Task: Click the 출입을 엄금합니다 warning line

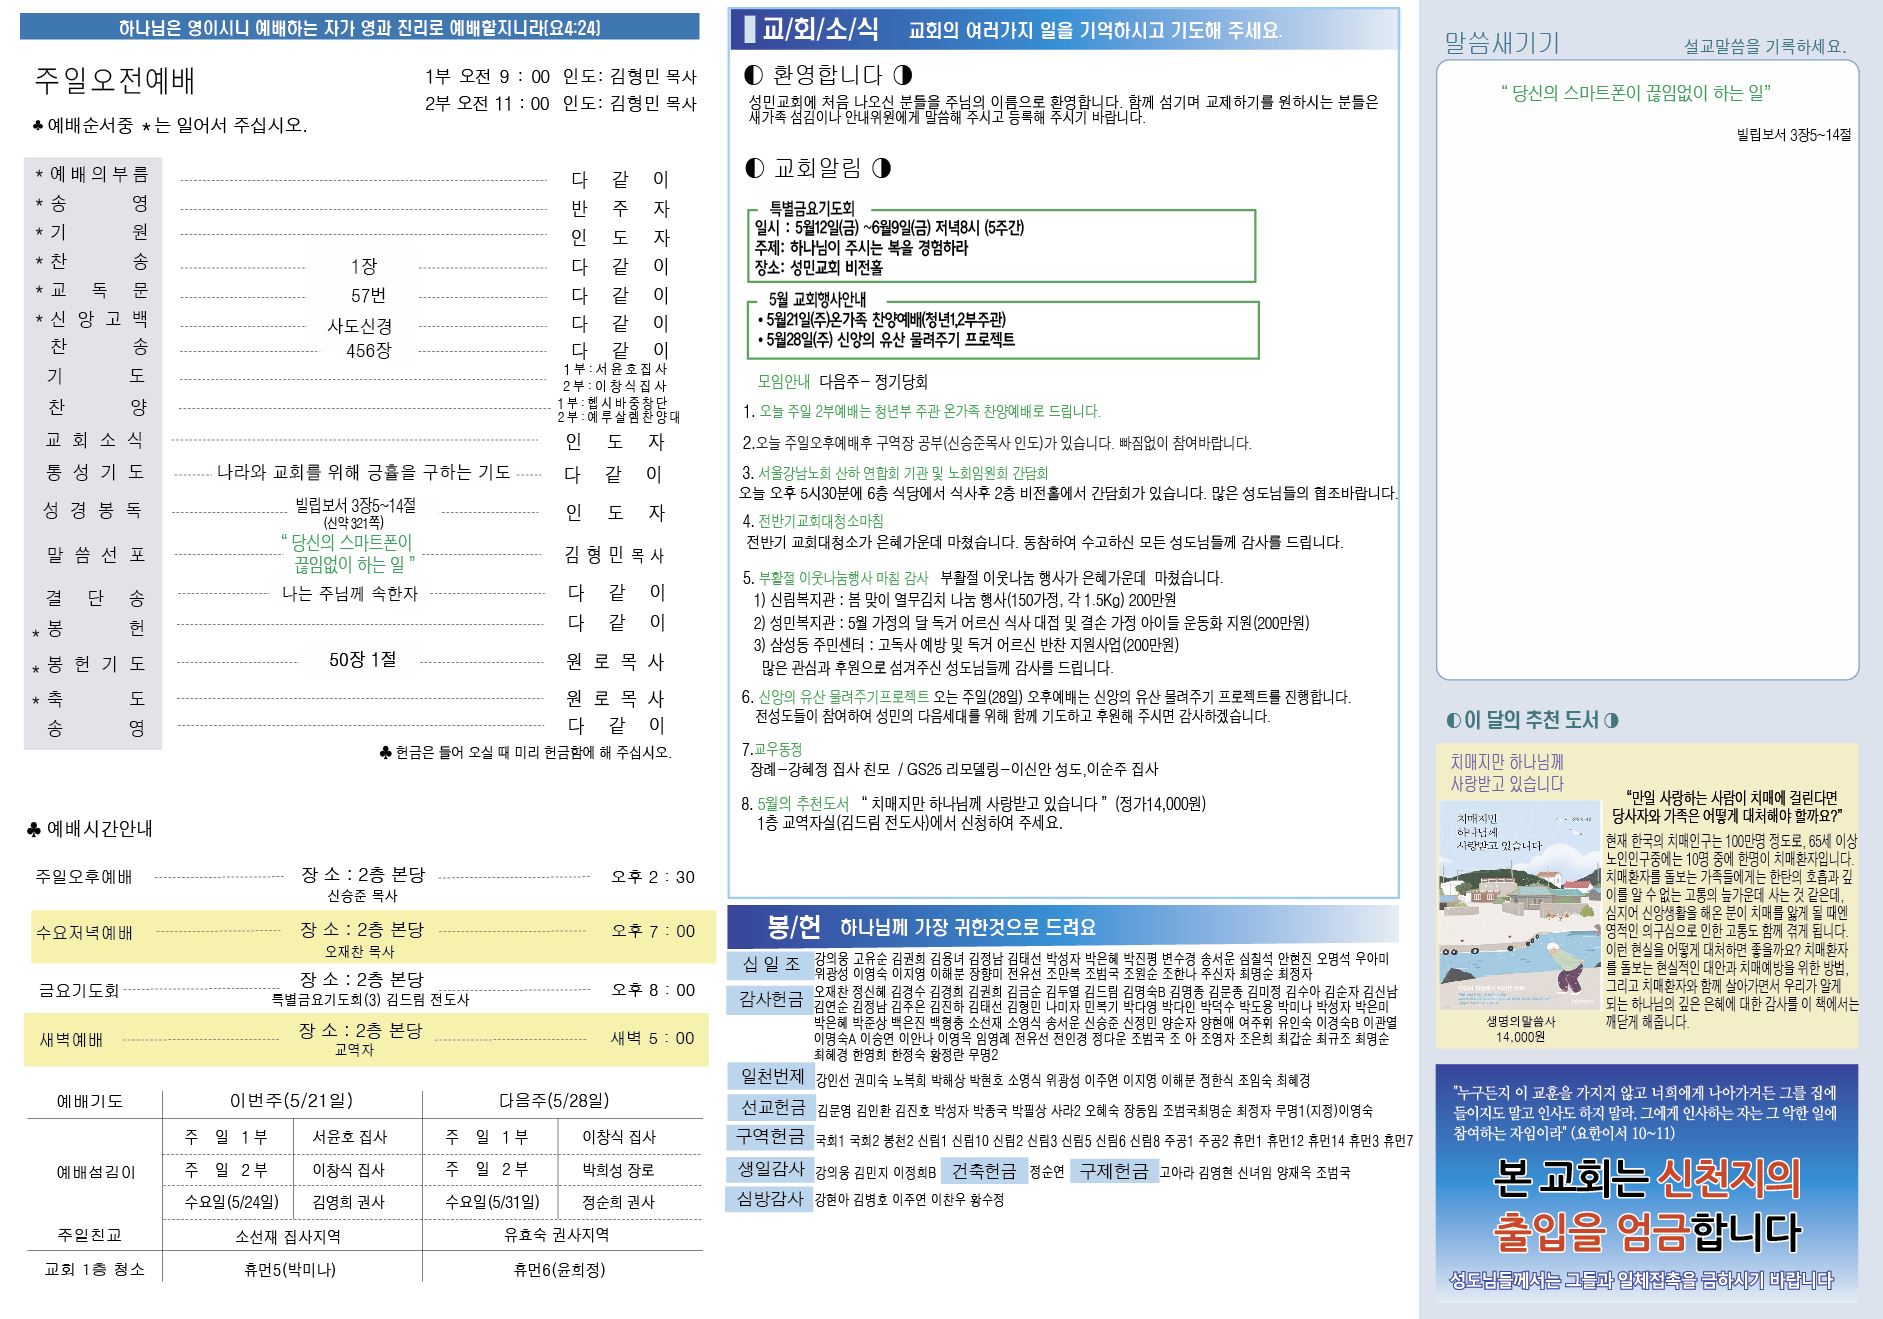Action: click(1647, 1231)
